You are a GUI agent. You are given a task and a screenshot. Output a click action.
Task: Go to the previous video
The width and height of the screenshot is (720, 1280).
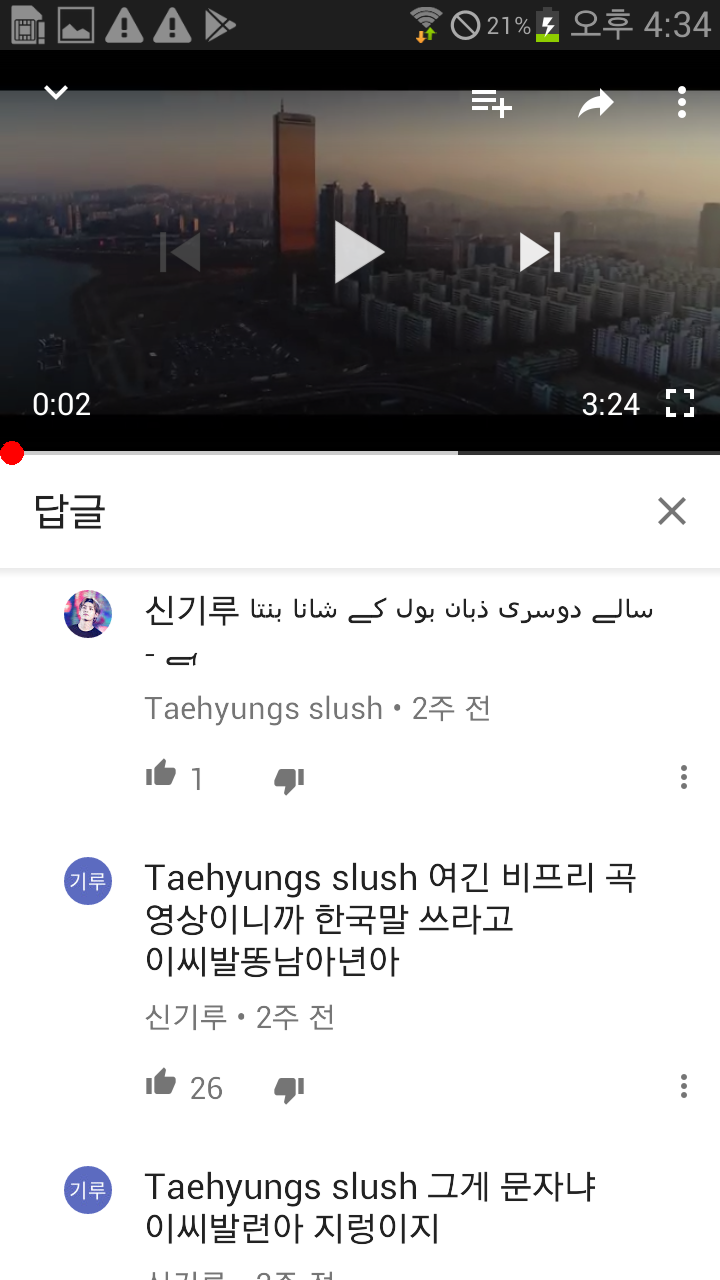tap(180, 252)
